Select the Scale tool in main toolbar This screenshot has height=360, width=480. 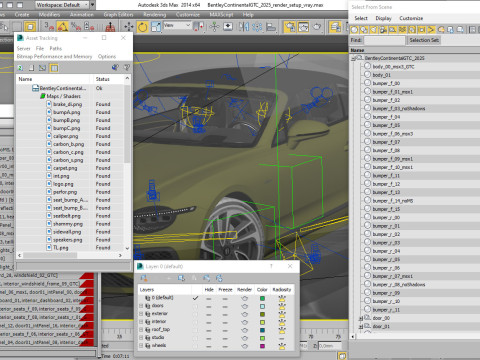pyautogui.click(x=156, y=27)
